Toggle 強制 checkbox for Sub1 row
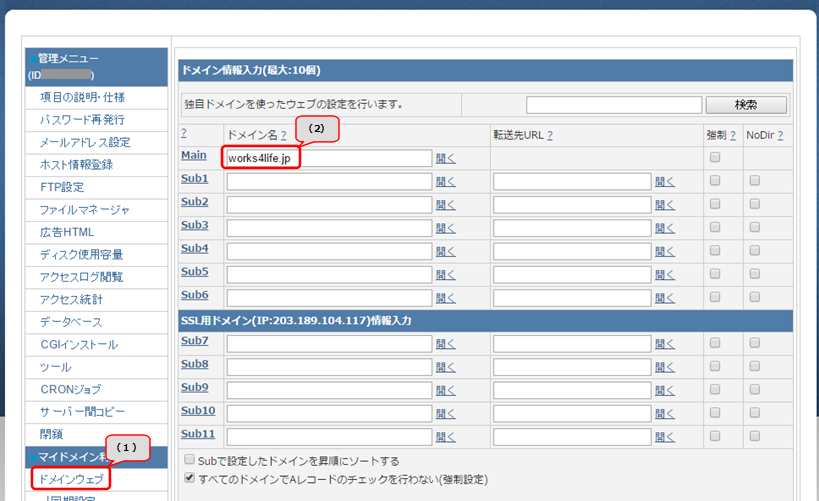819x501 pixels. pyautogui.click(x=715, y=180)
